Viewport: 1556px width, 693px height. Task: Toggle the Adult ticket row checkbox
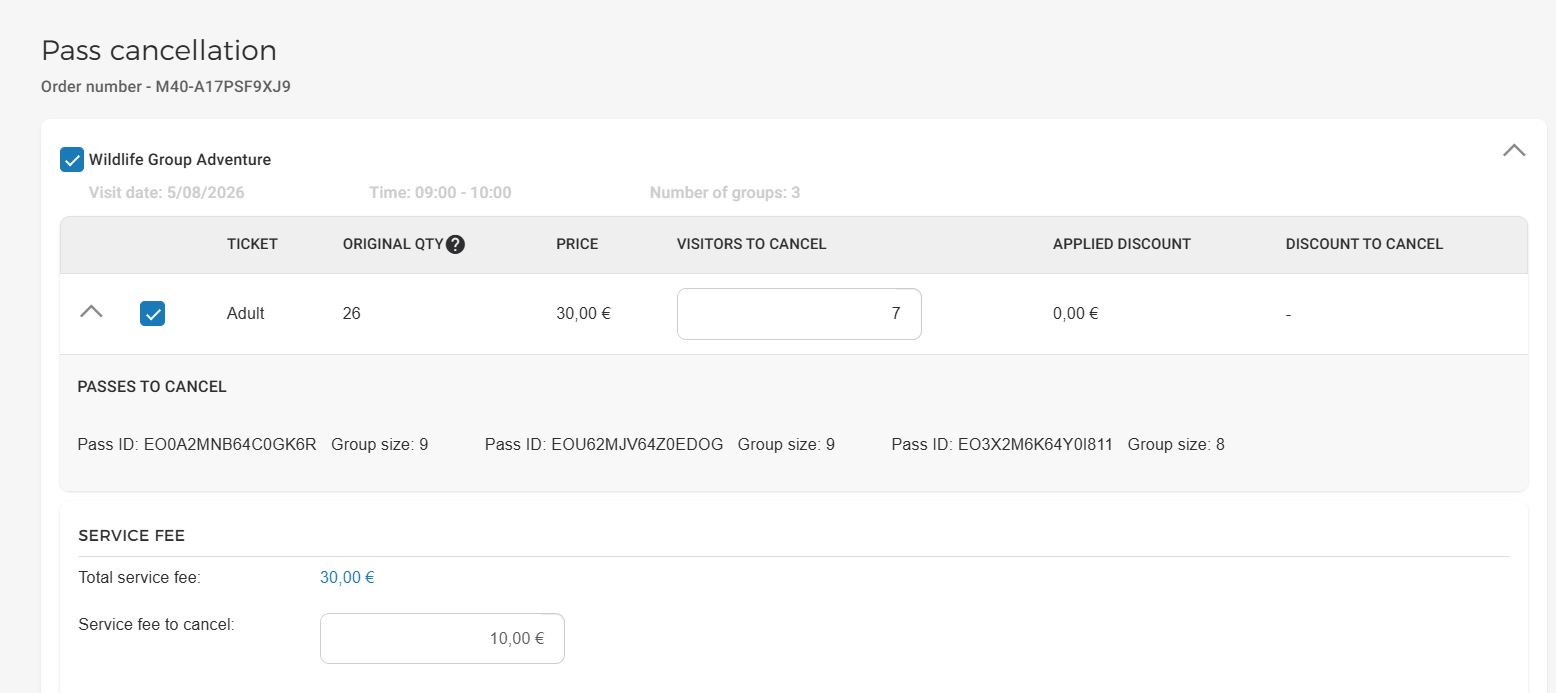coord(153,314)
